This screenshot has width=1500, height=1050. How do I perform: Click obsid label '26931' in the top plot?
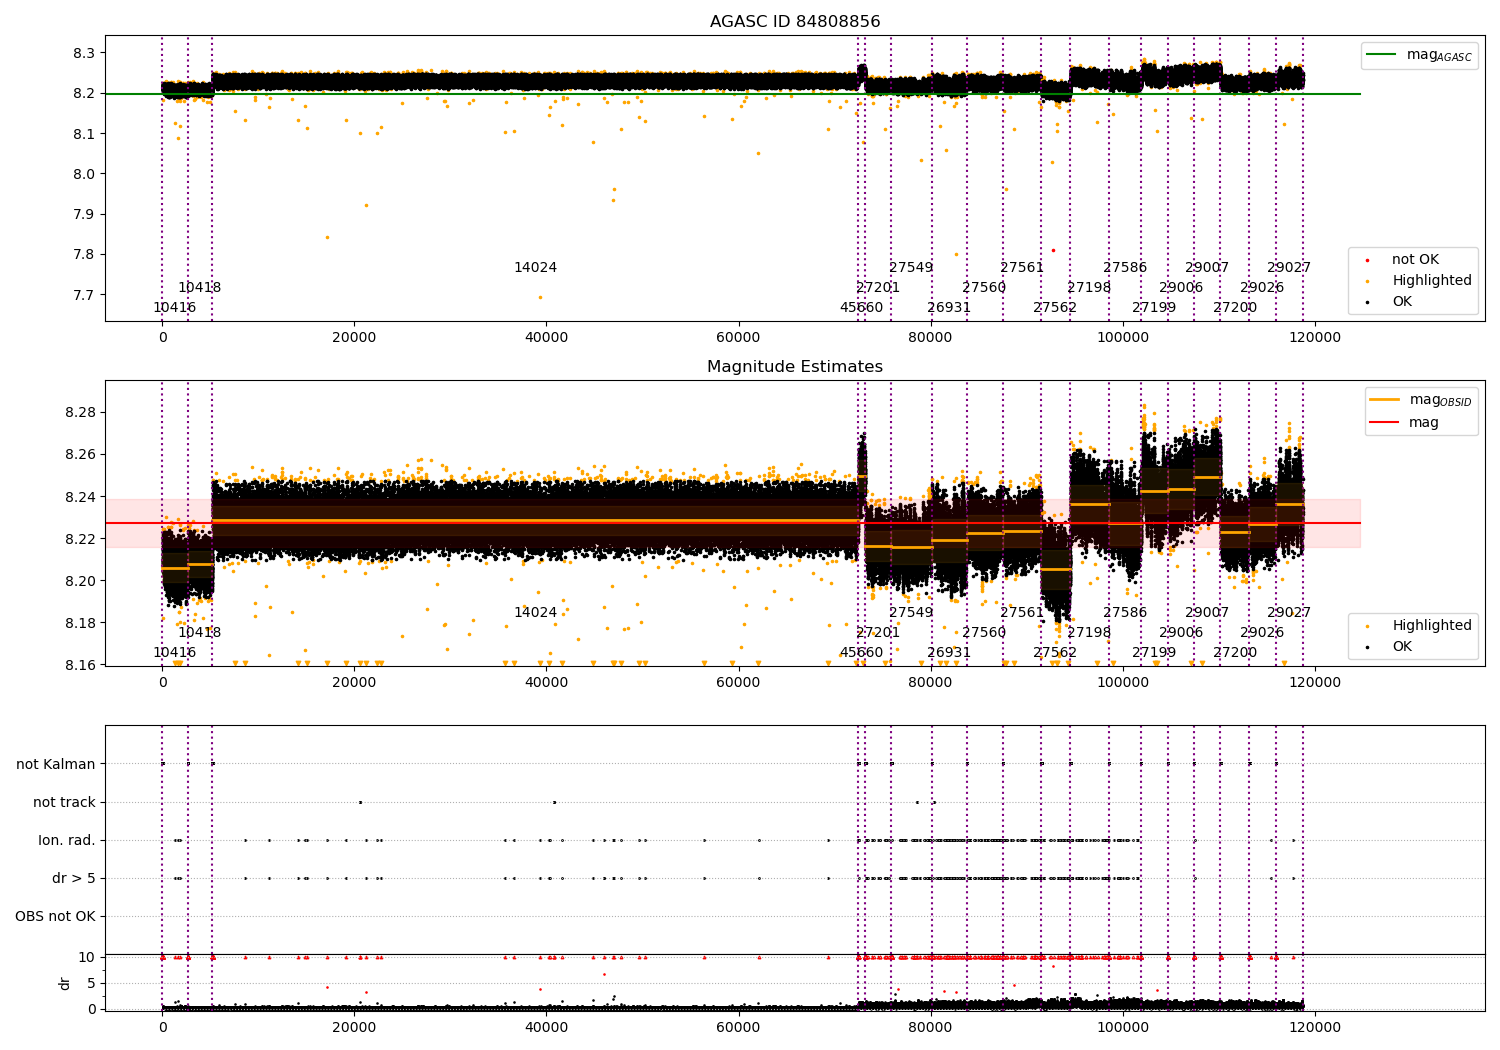(949, 308)
